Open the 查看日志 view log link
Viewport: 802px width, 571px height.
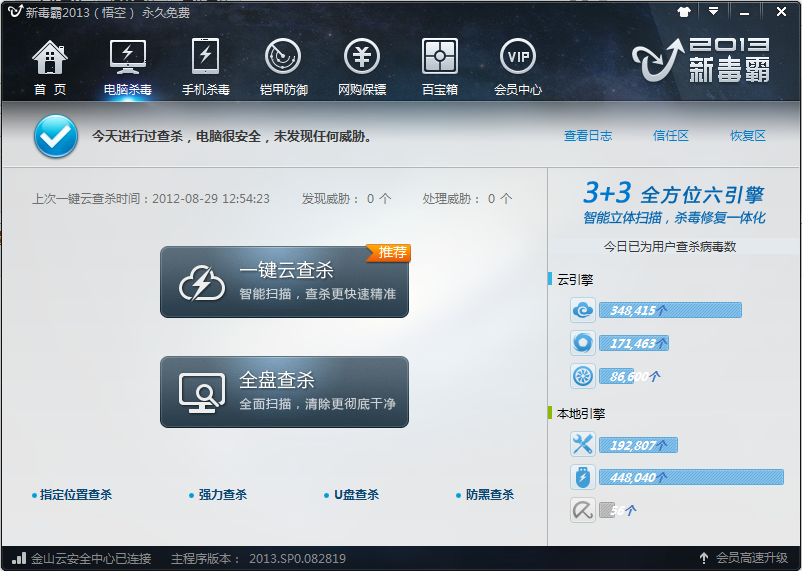588,136
